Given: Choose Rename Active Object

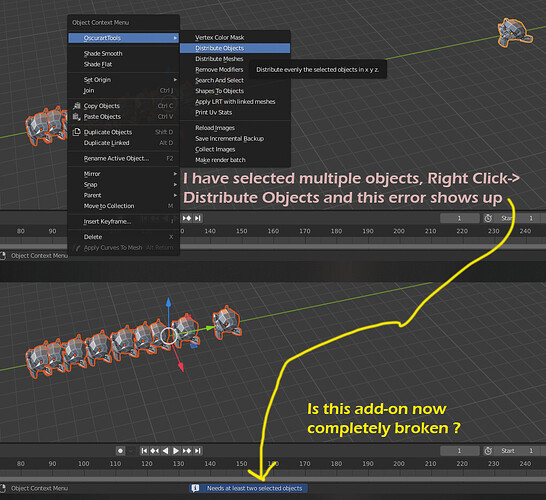Looking at the screenshot, I should click(124, 158).
